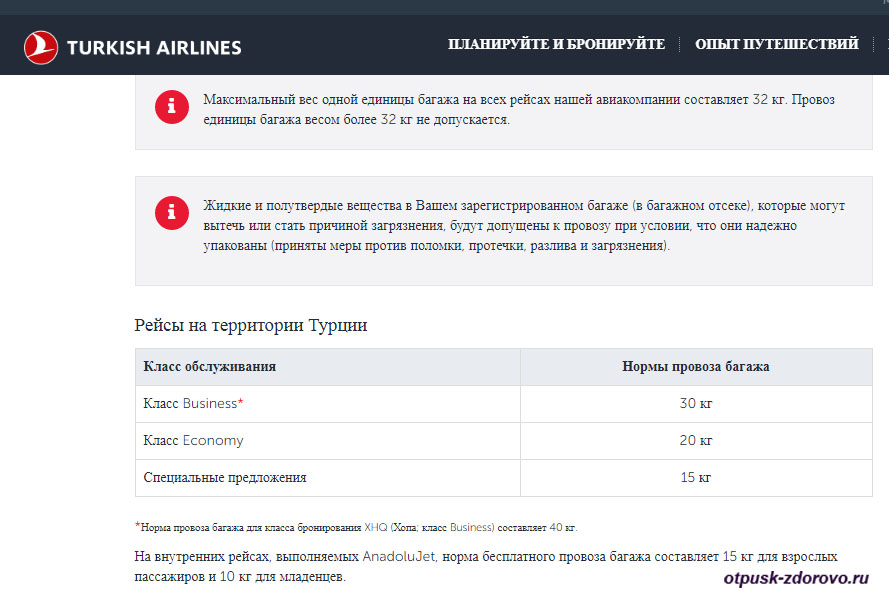Click the 20 кг baggage allowance cell
The width and height of the screenshot is (889, 595).
695,441
